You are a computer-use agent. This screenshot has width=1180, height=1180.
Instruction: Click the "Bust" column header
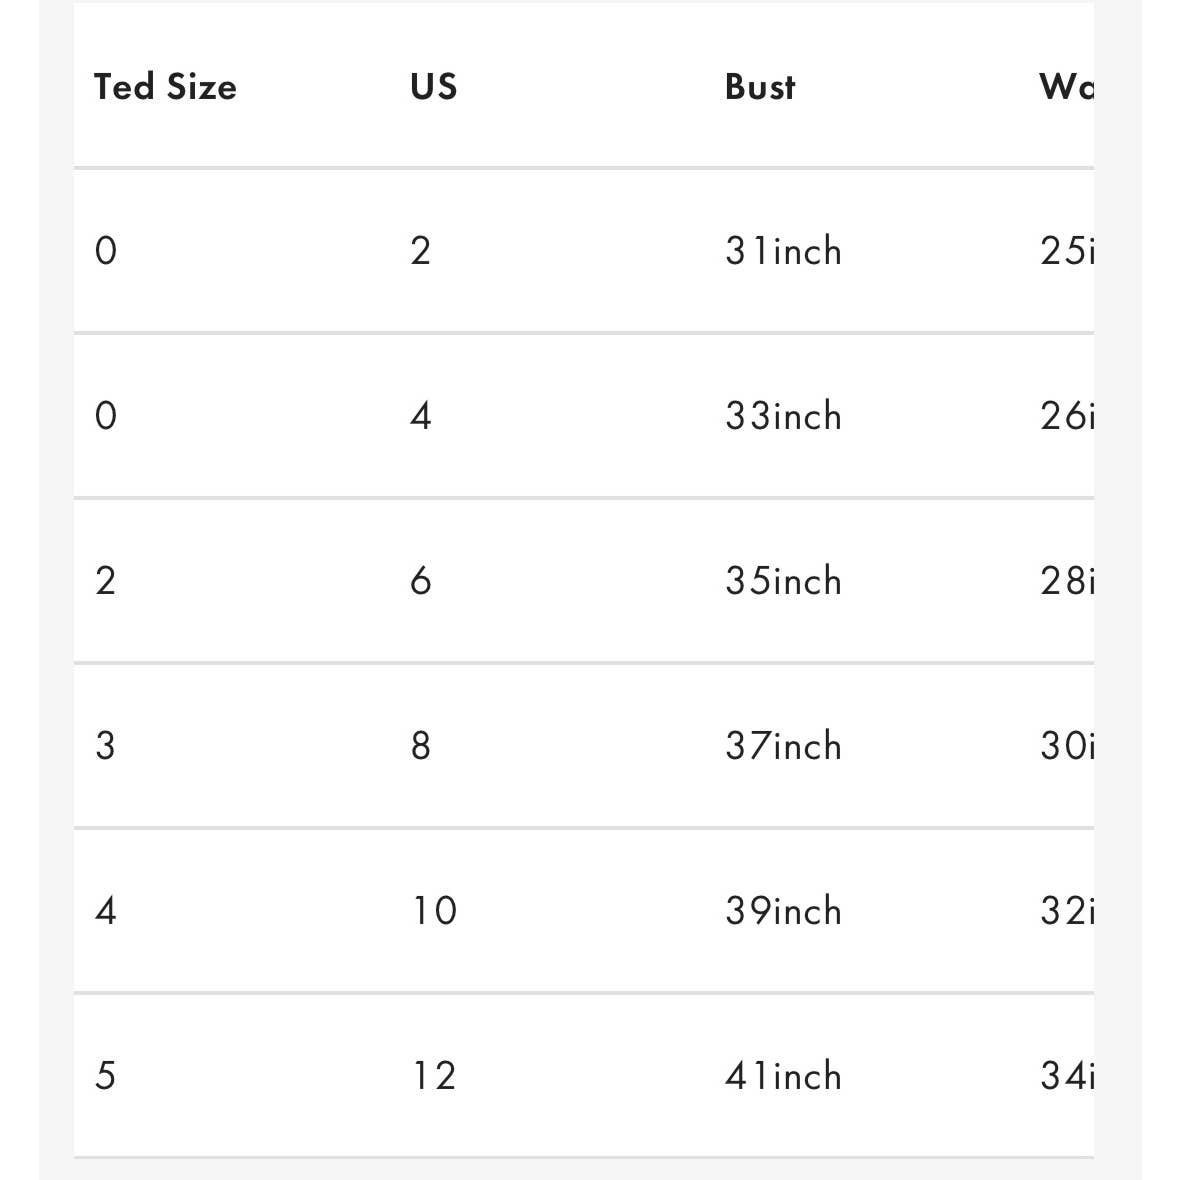[760, 87]
